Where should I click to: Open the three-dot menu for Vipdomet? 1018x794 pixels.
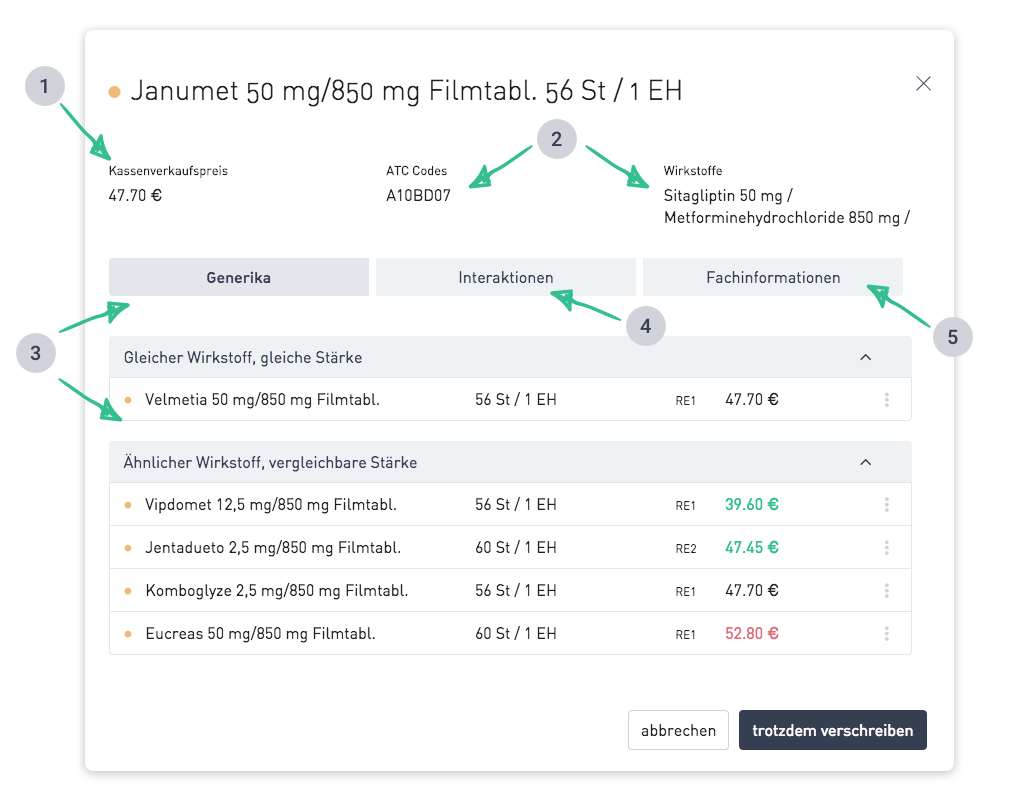[887, 505]
